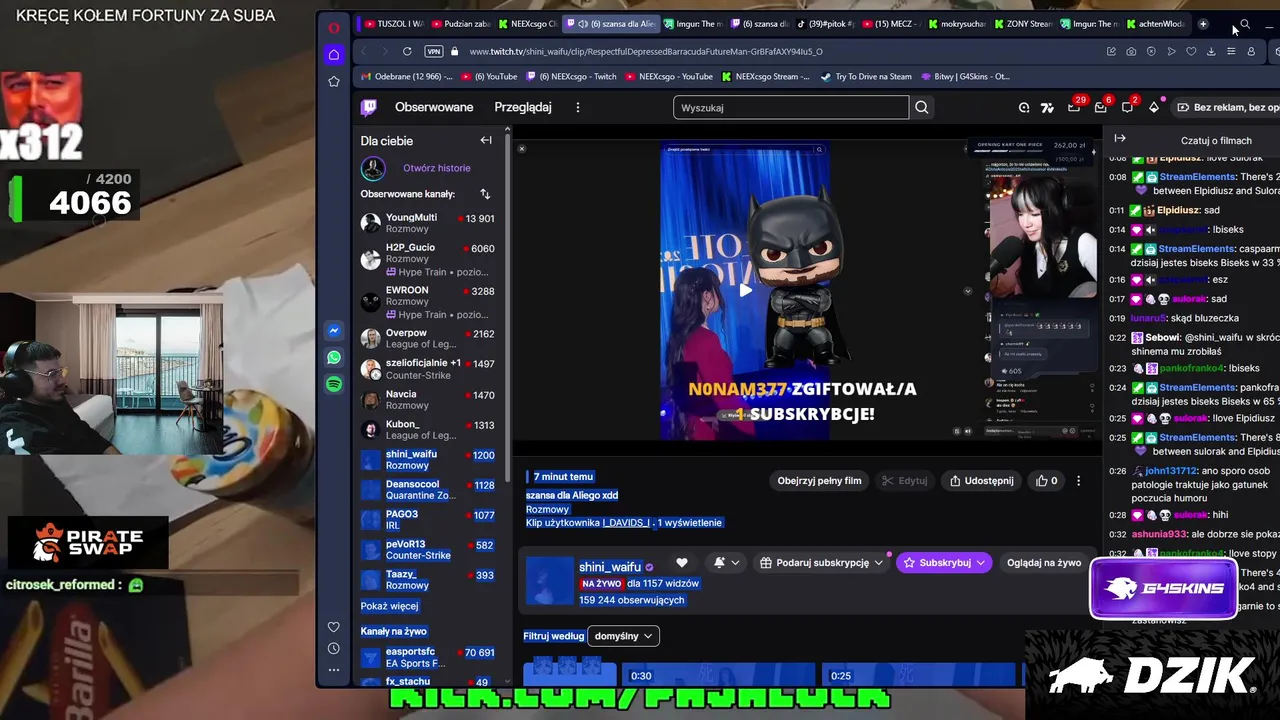Open Prime loot icon with 29 badge
Screen dimensions: 1280x720
[1075, 106]
